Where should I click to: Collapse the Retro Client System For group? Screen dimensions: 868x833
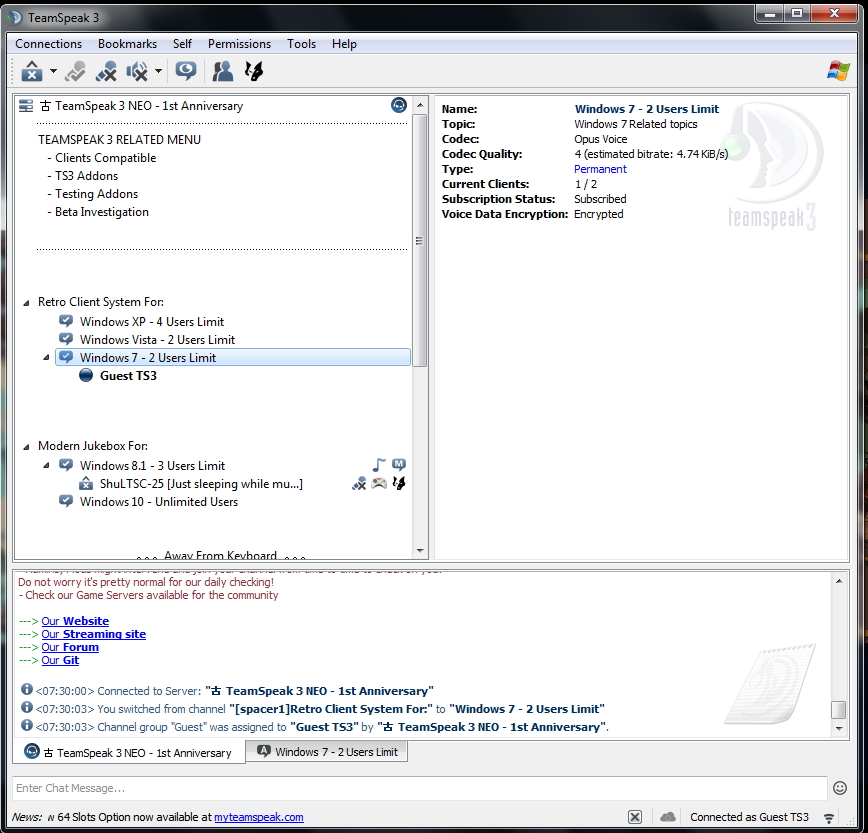pyautogui.click(x=26, y=303)
